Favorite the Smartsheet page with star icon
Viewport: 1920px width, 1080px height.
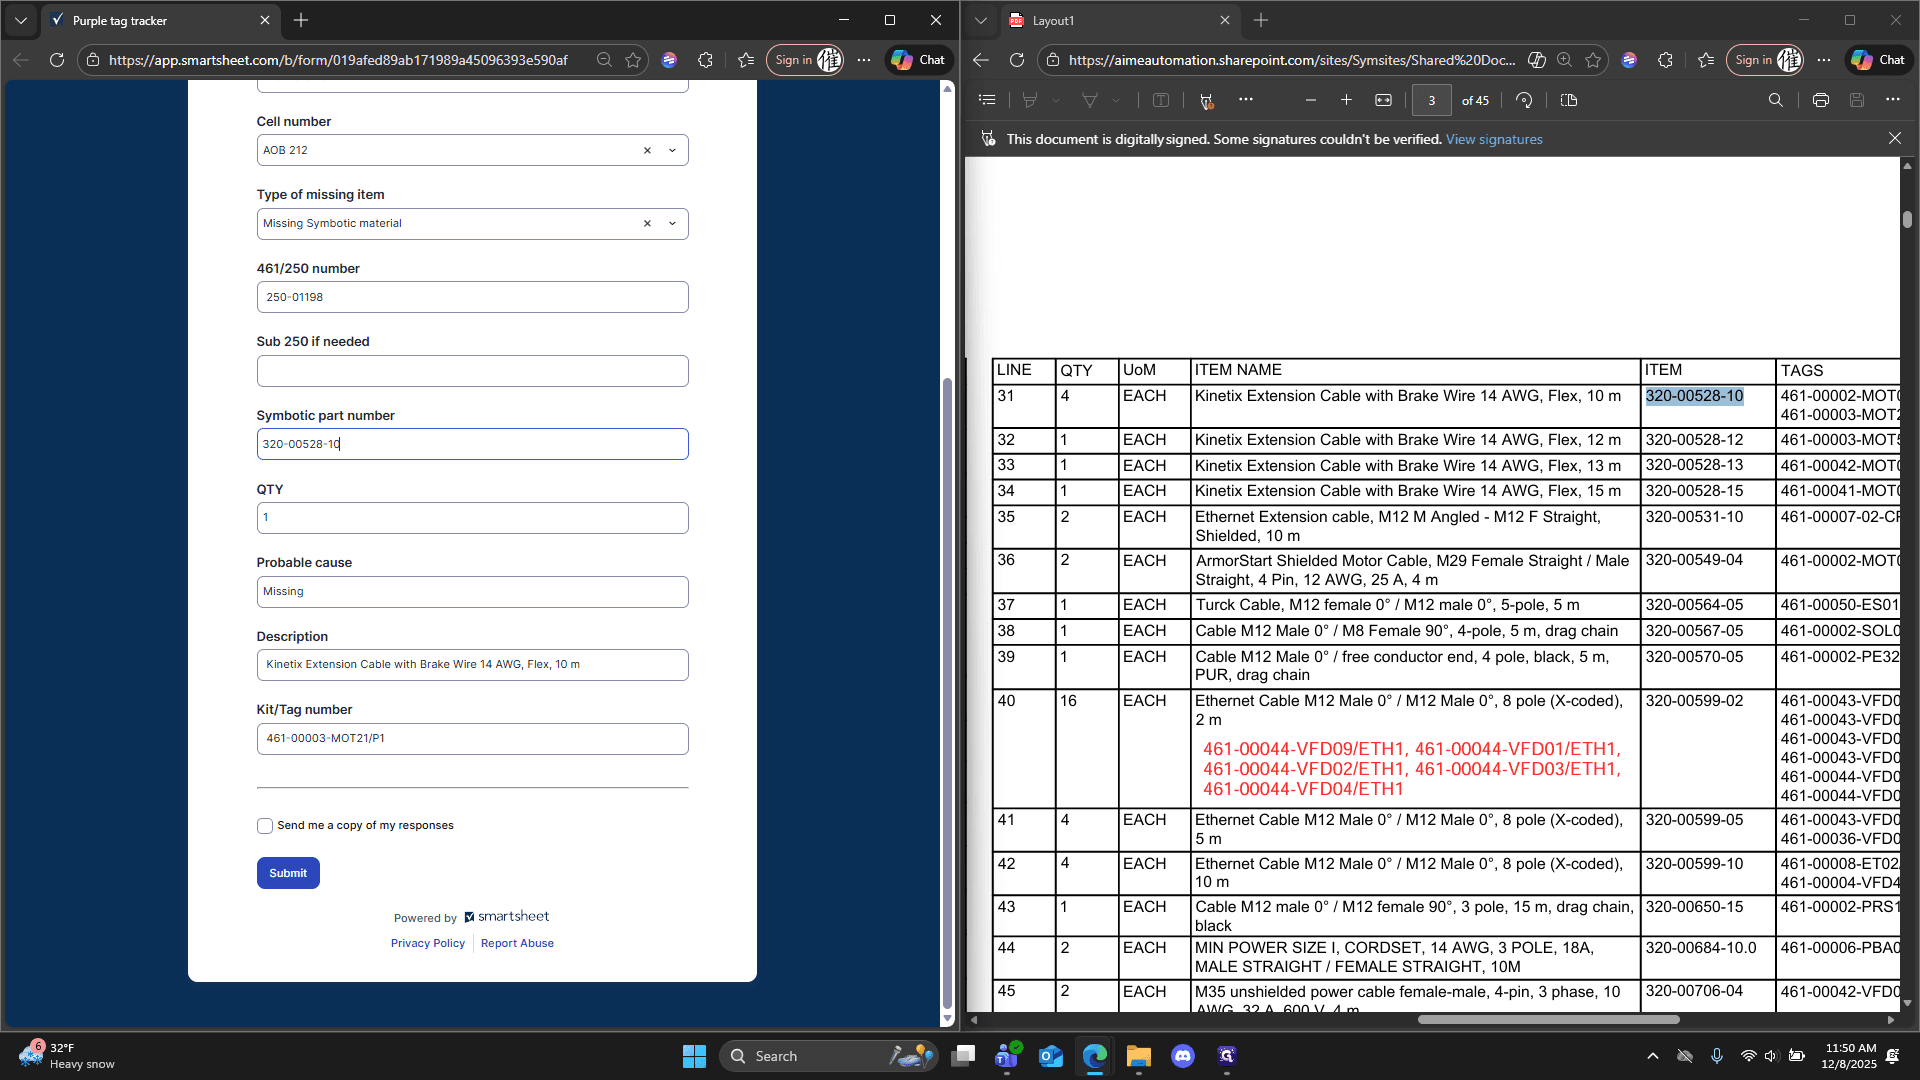pos(633,60)
